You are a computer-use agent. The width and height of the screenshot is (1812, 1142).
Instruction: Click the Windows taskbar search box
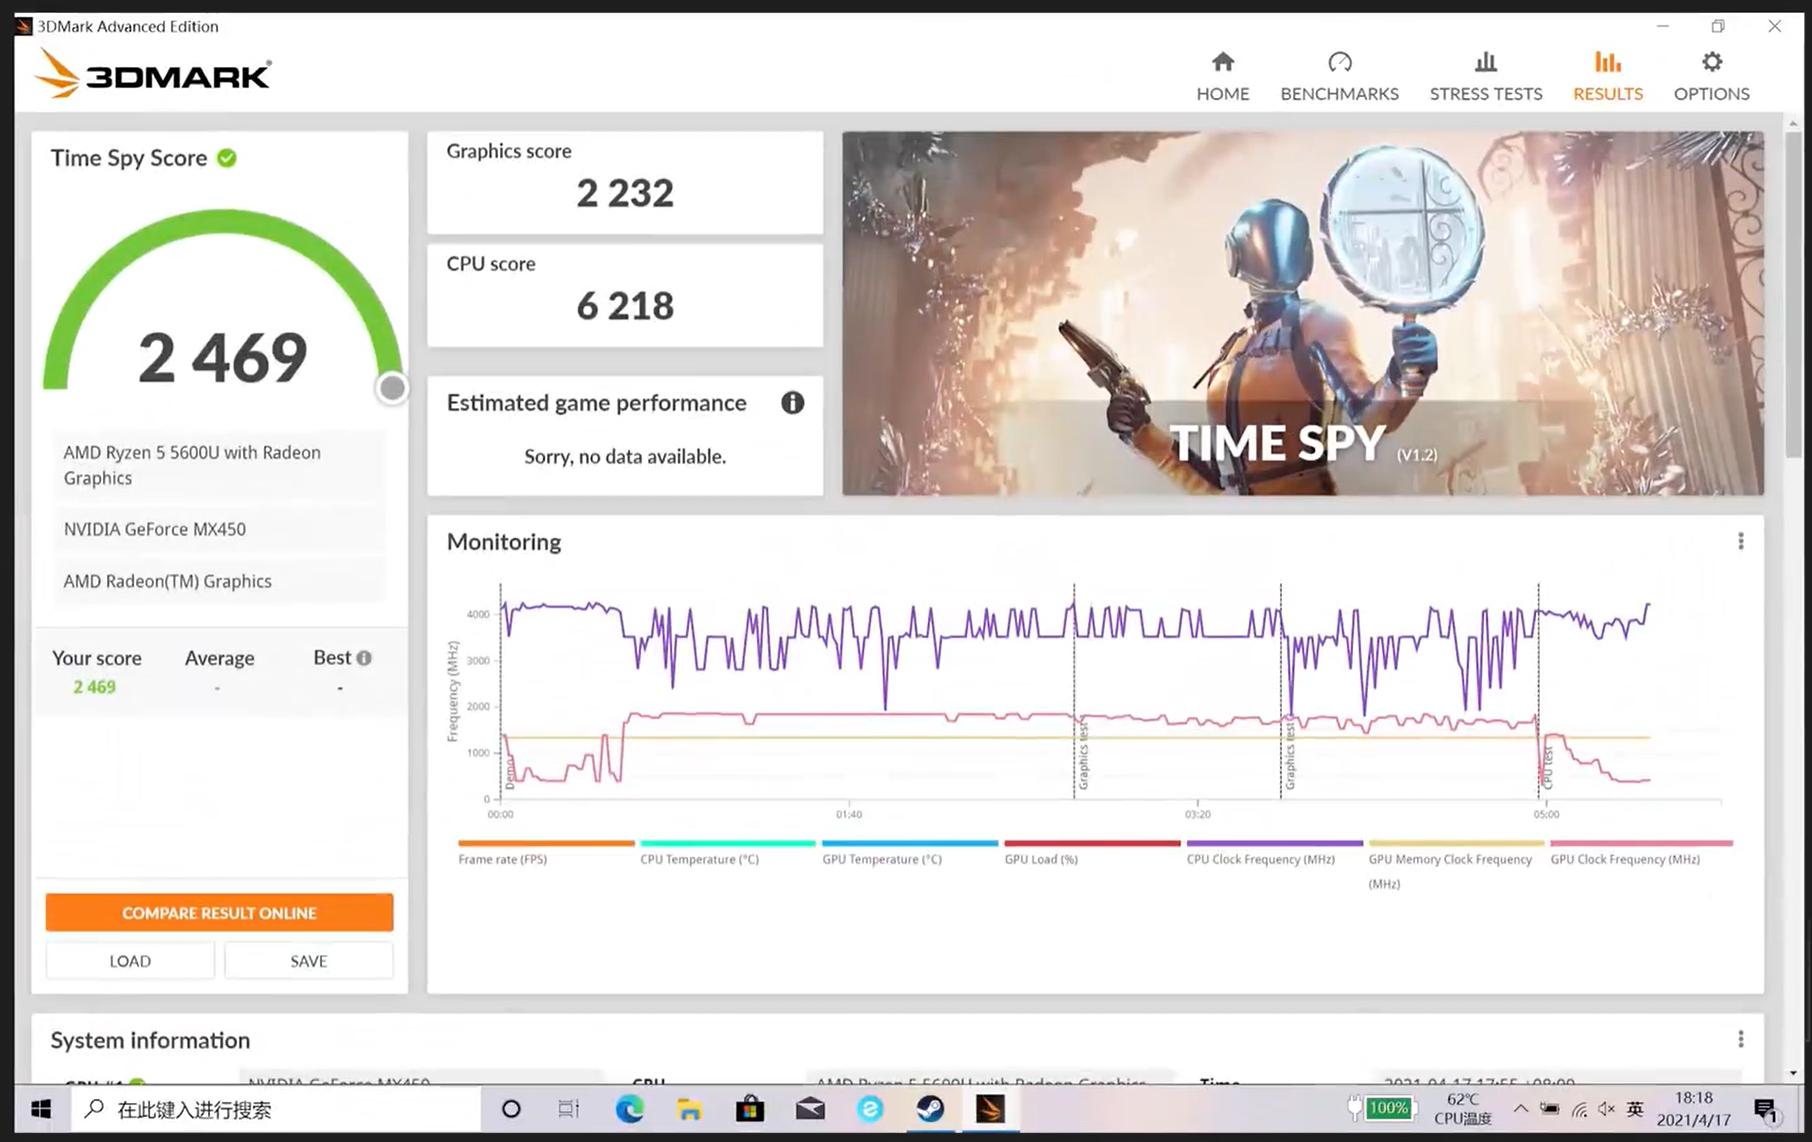tap(275, 1109)
